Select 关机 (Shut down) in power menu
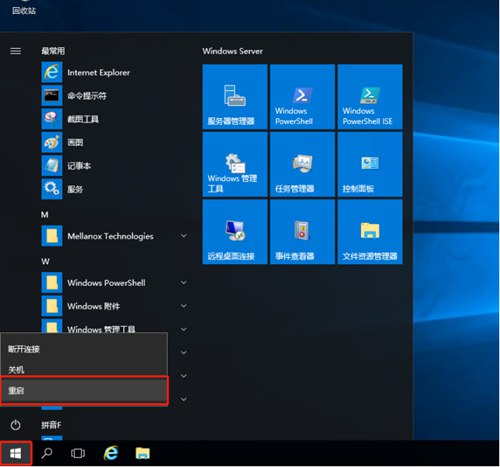The width and height of the screenshot is (500, 467). [84, 369]
